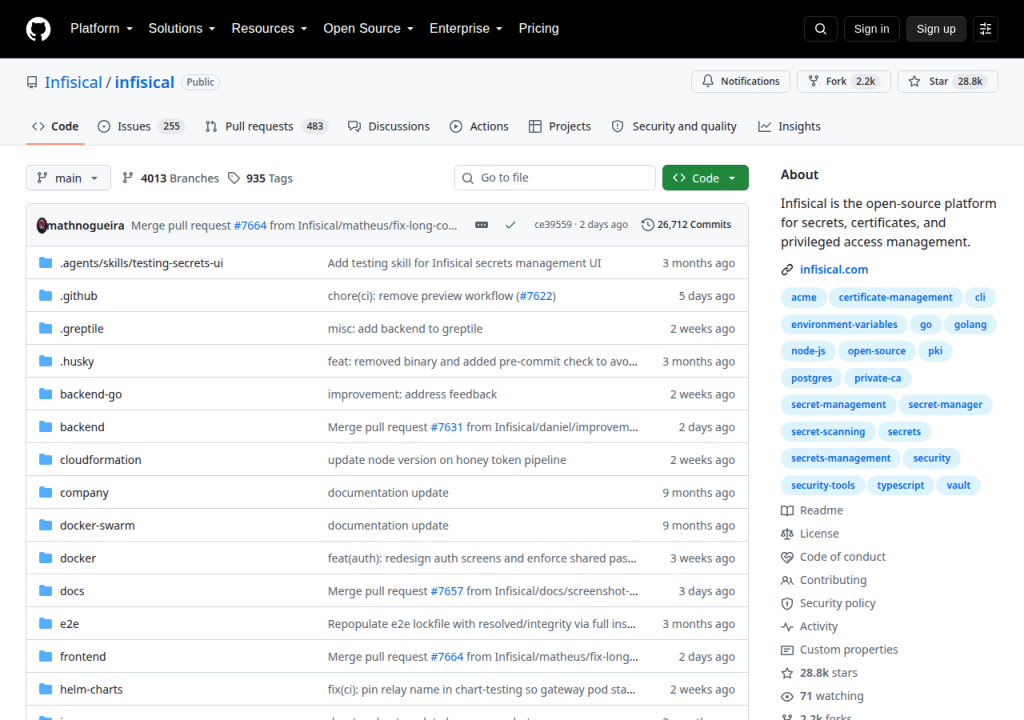Click the Sign in button
This screenshot has width=1024, height=720.
coord(871,29)
